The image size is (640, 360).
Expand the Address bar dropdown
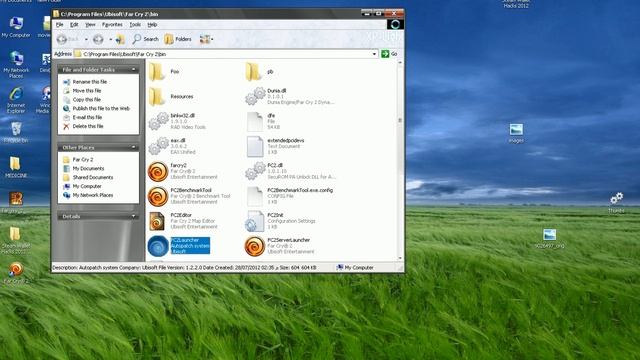tap(374, 54)
